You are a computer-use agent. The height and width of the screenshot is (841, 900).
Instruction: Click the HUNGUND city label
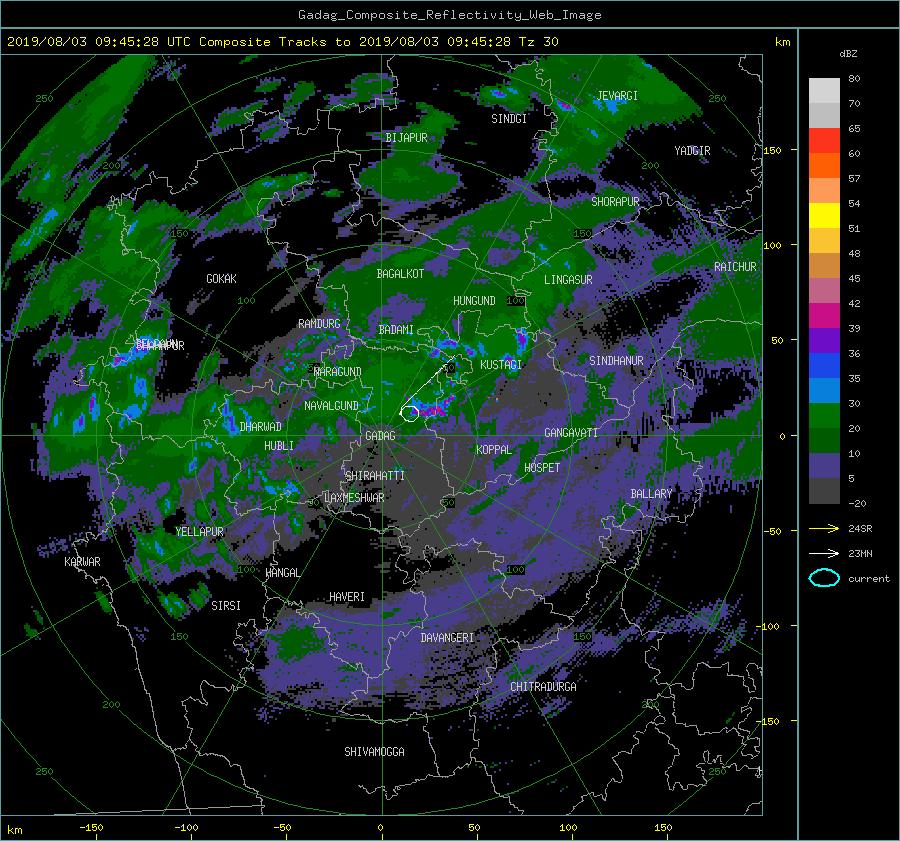point(474,301)
